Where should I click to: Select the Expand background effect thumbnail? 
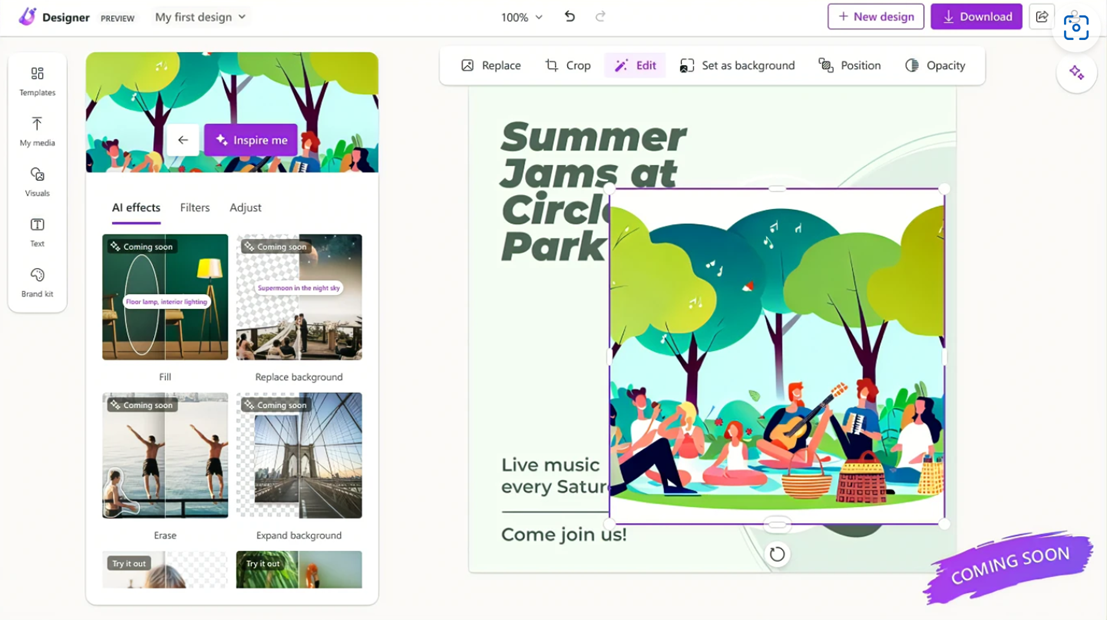click(299, 455)
